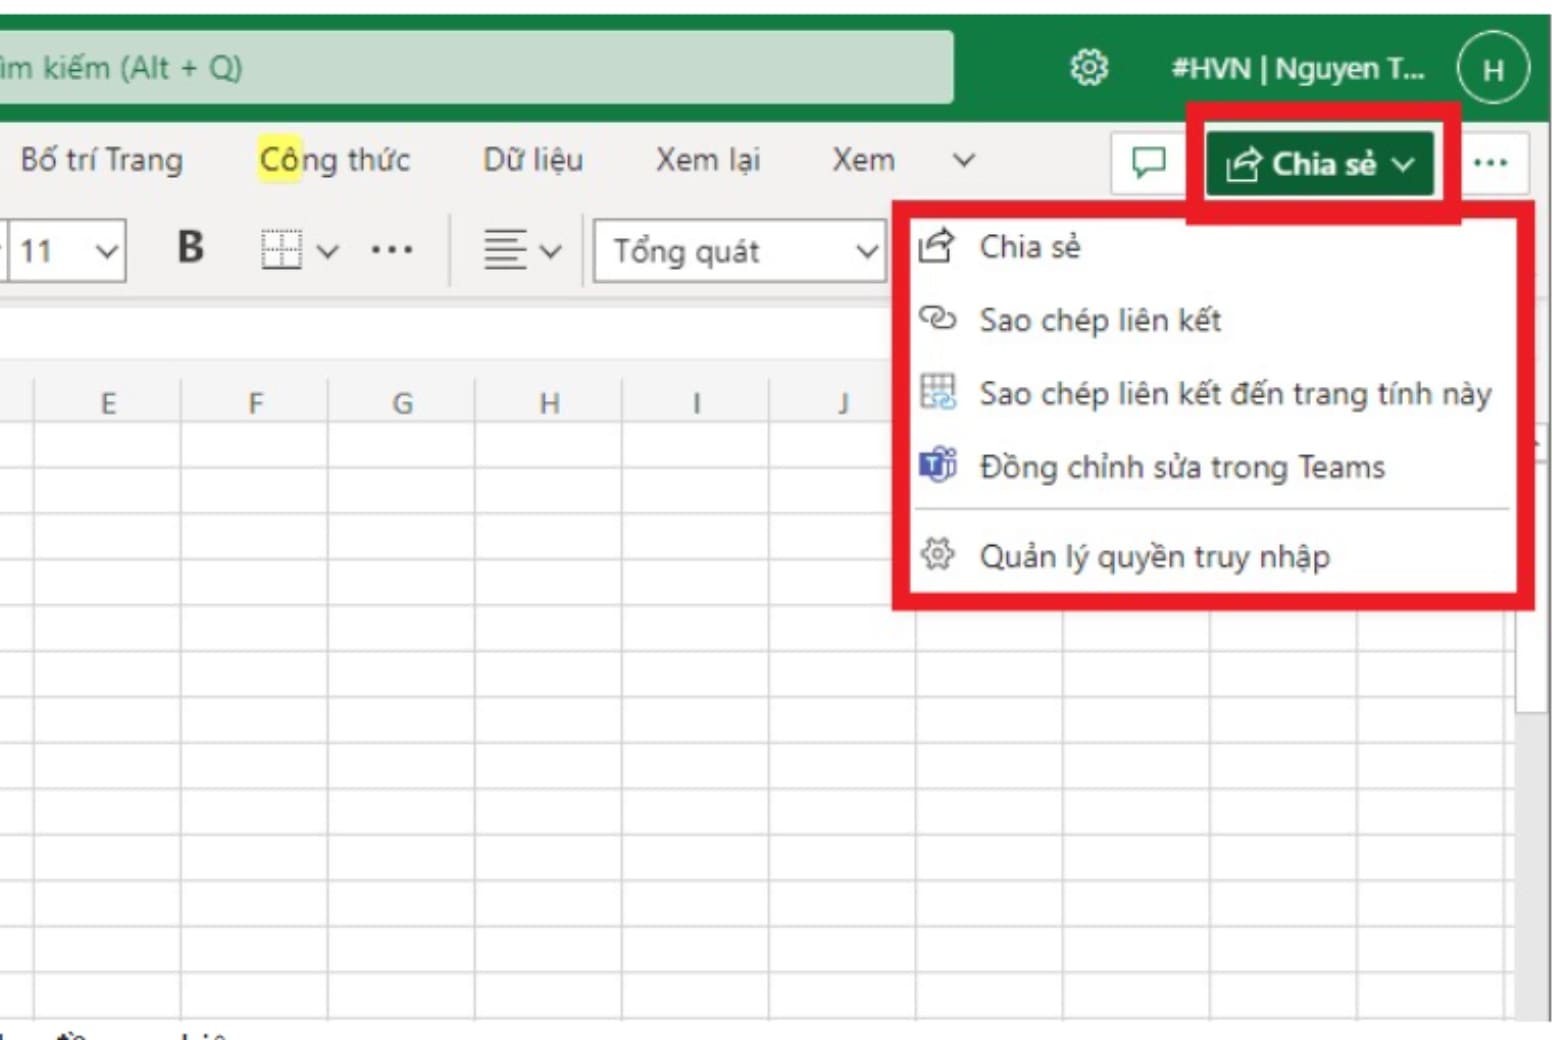The width and height of the screenshot is (1560, 1040).
Task: Expand the ribbon chevron next to Xem
Action: [x=962, y=160]
